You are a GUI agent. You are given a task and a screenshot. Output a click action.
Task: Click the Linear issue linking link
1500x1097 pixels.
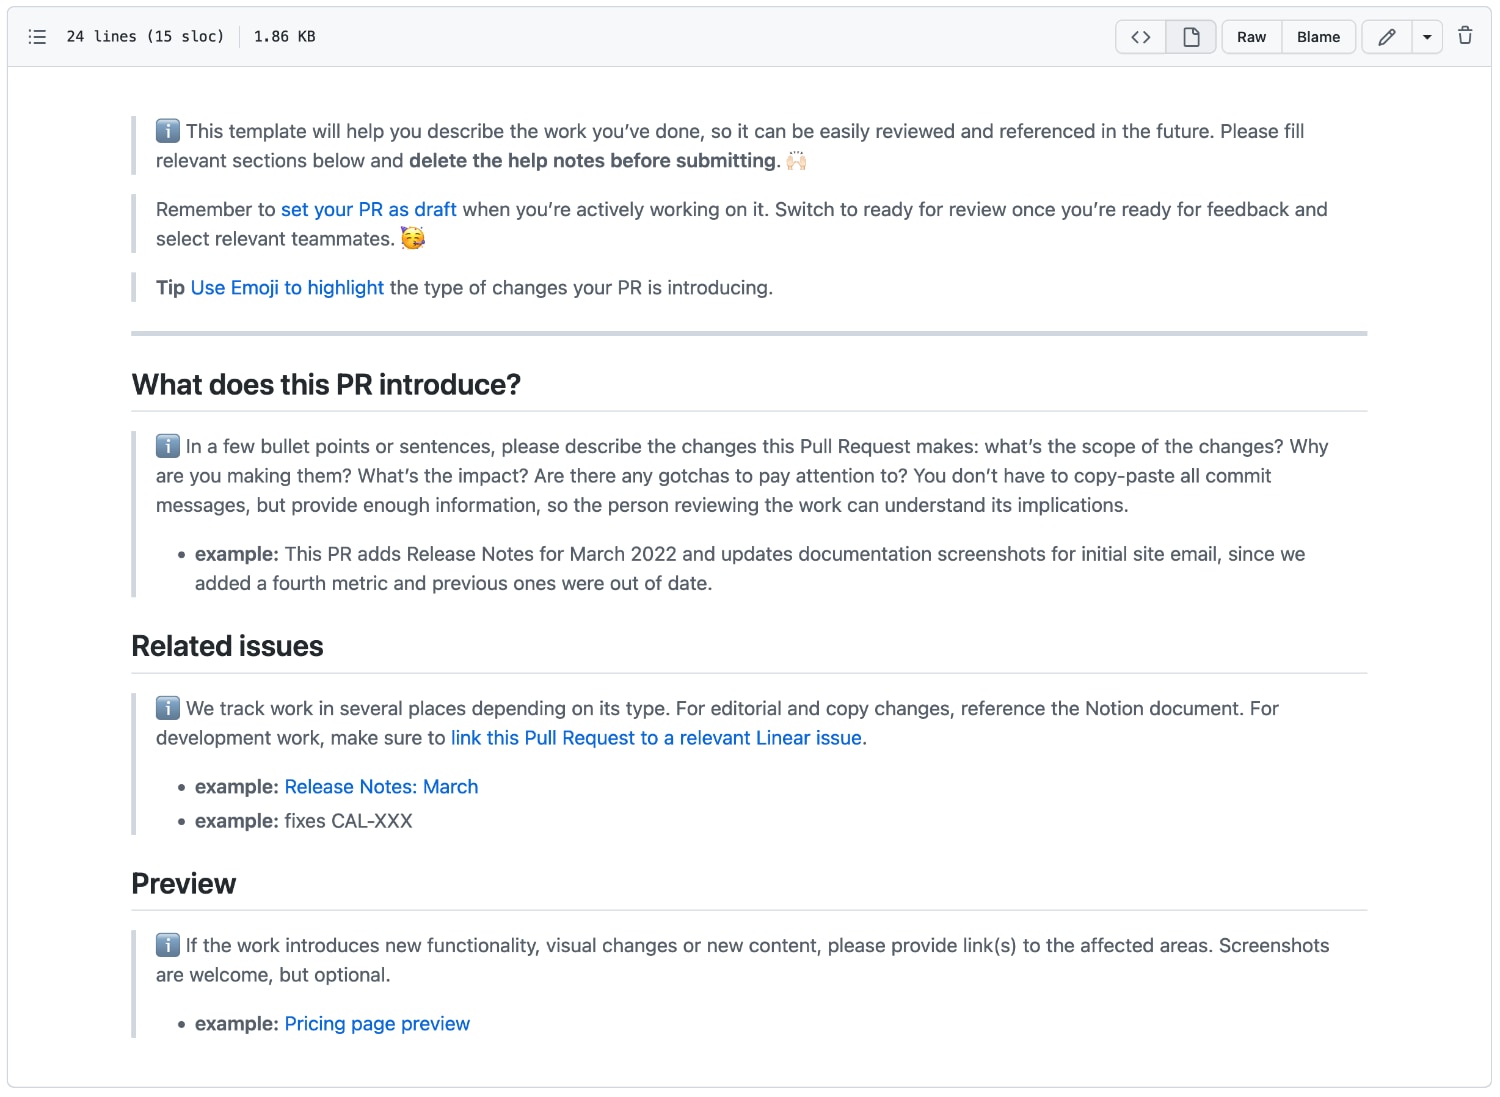click(x=656, y=737)
